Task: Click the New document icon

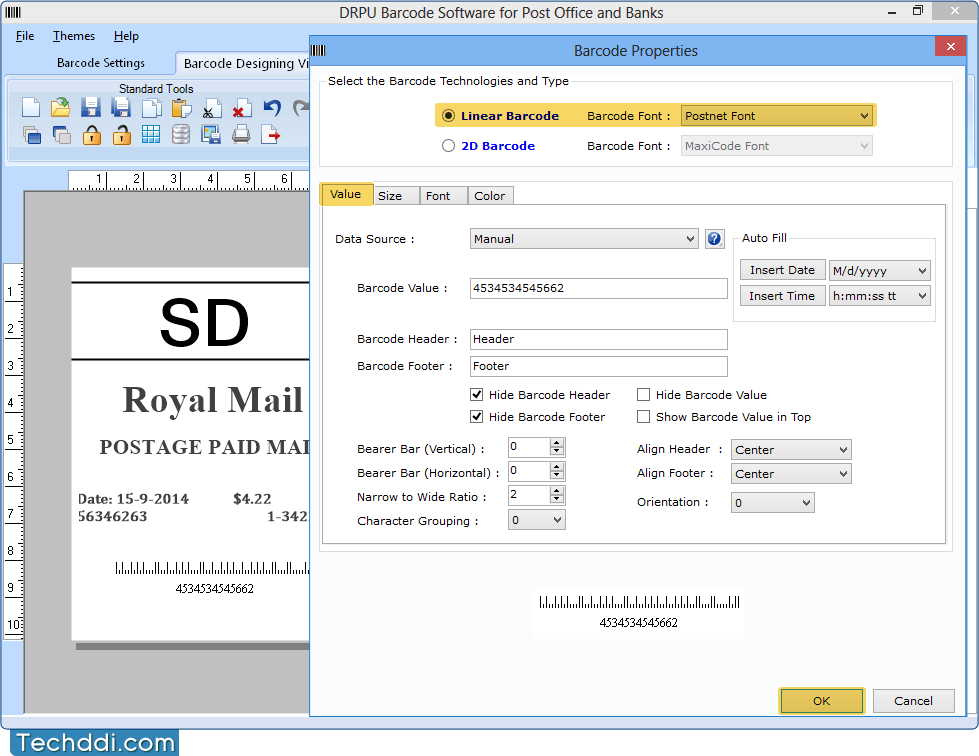Action: point(31,107)
